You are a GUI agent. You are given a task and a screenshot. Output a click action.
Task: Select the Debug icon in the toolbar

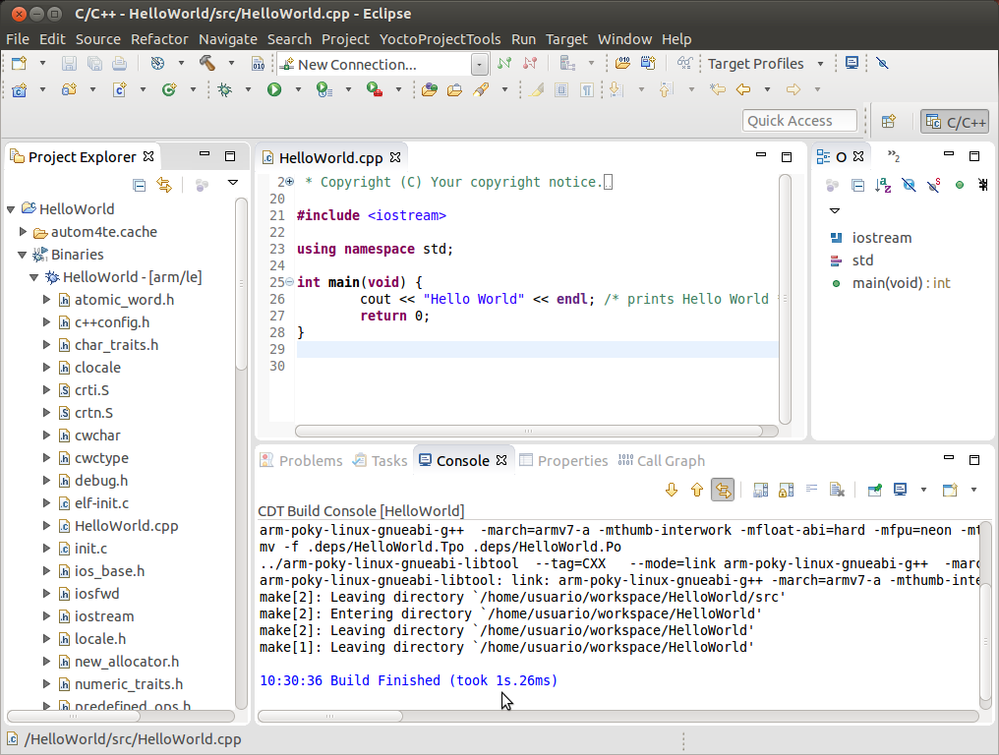point(223,88)
